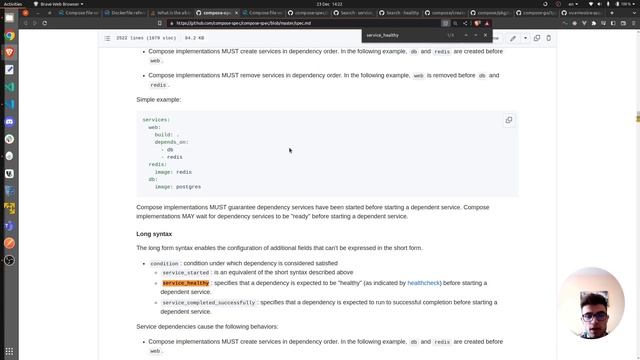Viewport: 640px width, 360px height.
Task: Open the edit options dropdown arrow
Action: (x=525, y=38)
